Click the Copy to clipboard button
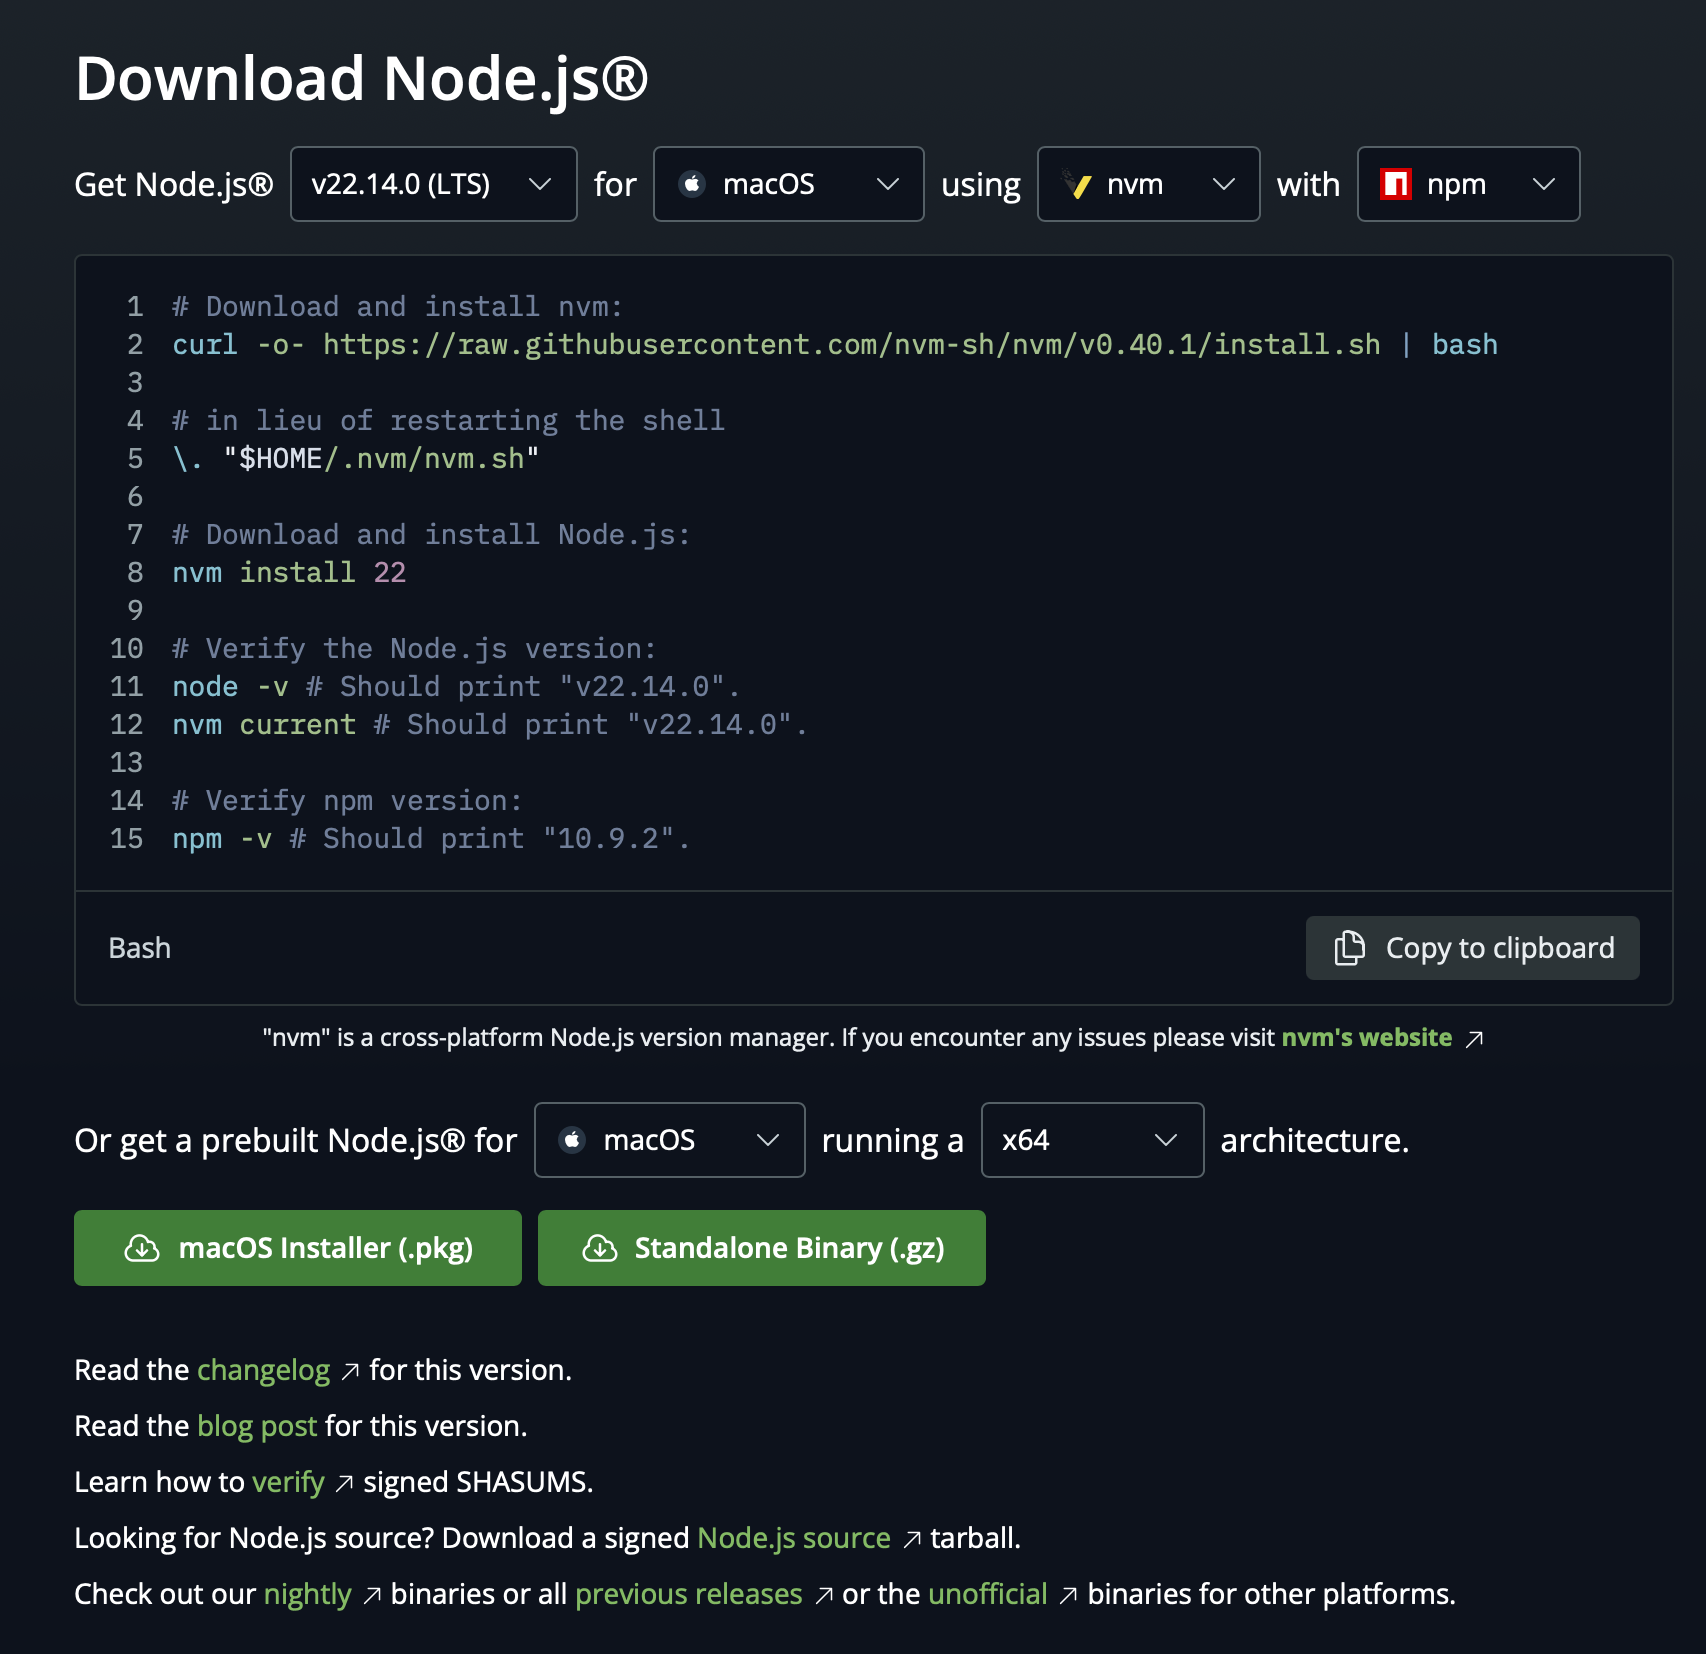The width and height of the screenshot is (1706, 1654). [x=1472, y=948]
